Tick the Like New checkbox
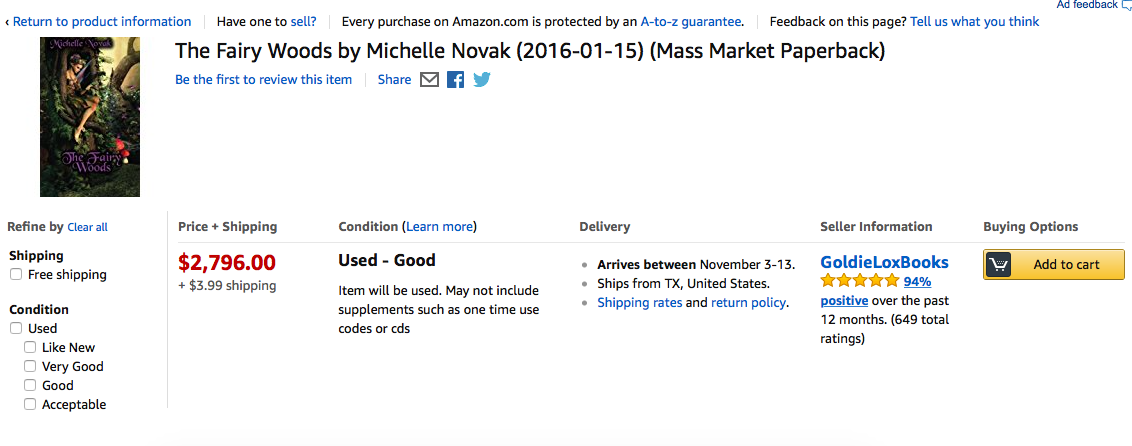1132x446 pixels. pos(30,347)
